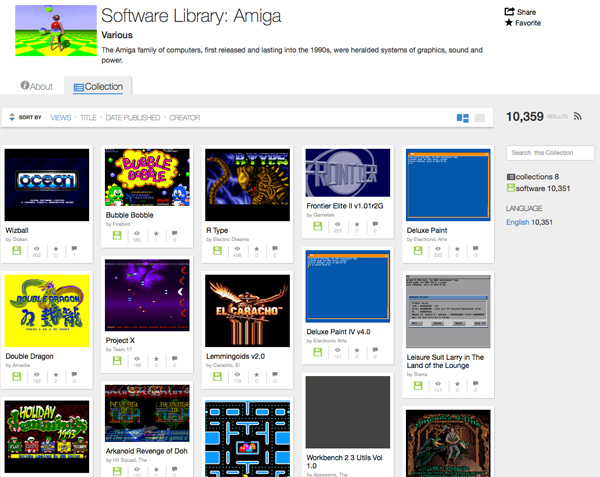The height and width of the screenshot is (477, 600).
Task: Click software disk icon on Bubble Bobble card
Action: (117, 235)
